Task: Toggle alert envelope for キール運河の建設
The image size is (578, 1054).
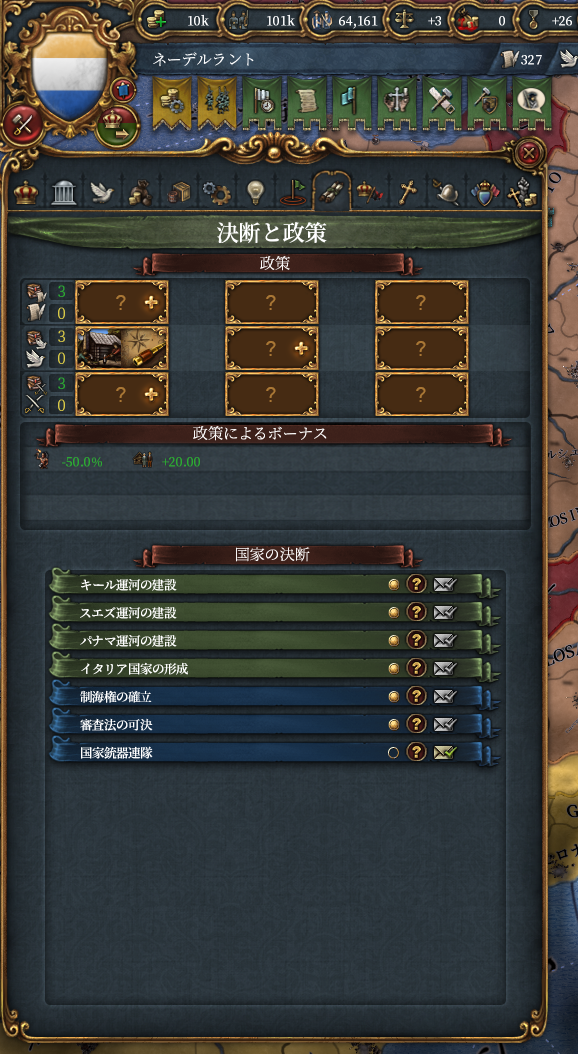Action: click(x=444, y=584)
